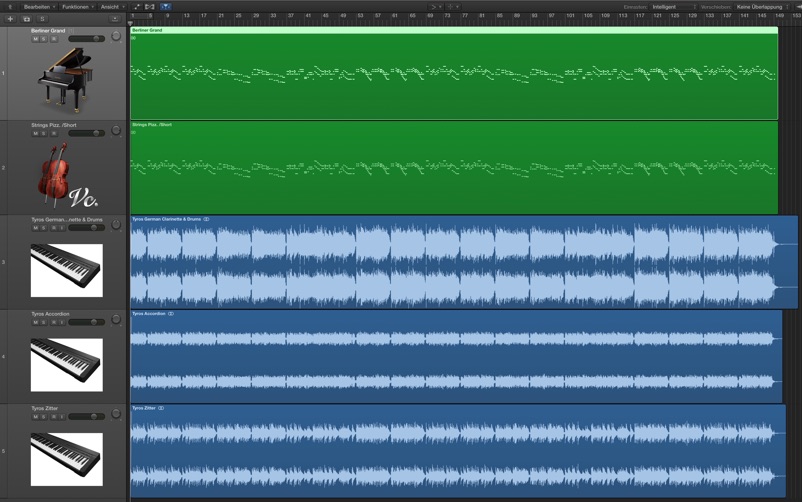Click the pan knob of Strings Pizz. /Short

116,131
